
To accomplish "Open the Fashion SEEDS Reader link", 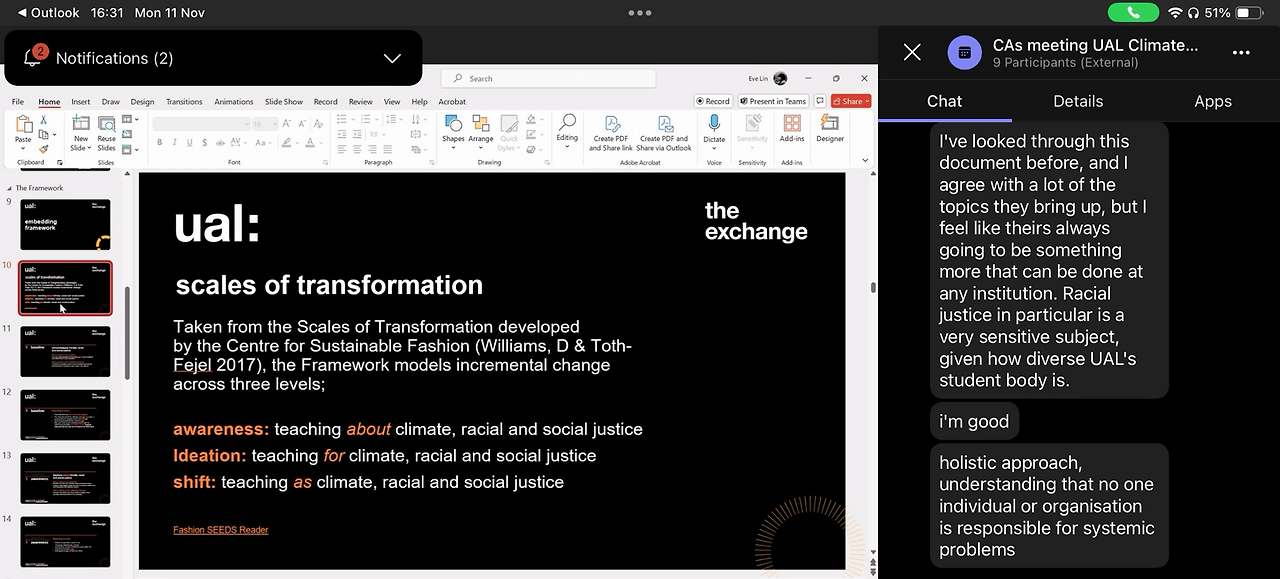I will tap(220, 530).
